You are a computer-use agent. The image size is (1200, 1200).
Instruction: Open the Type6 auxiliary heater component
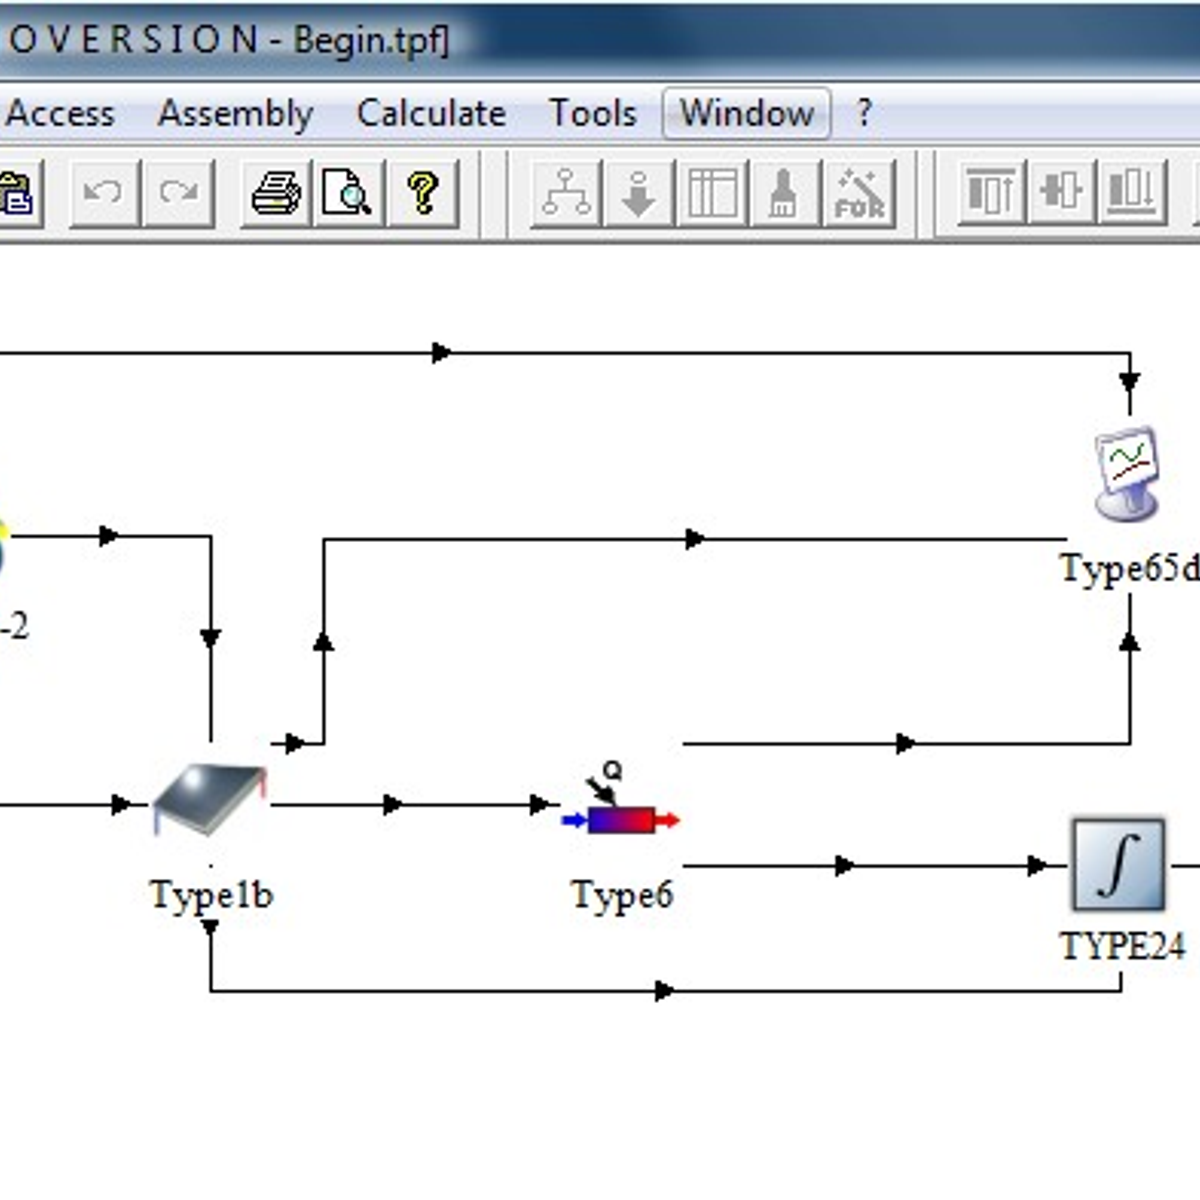(620, 818)
